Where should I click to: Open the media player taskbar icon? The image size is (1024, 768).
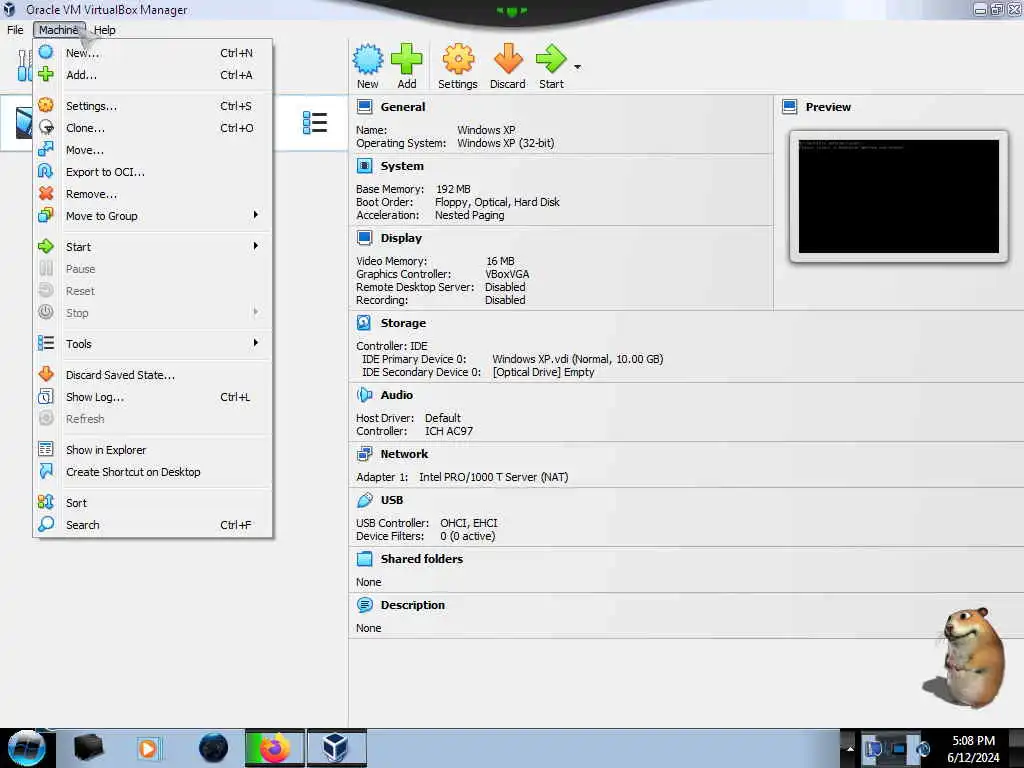point(148,748)
